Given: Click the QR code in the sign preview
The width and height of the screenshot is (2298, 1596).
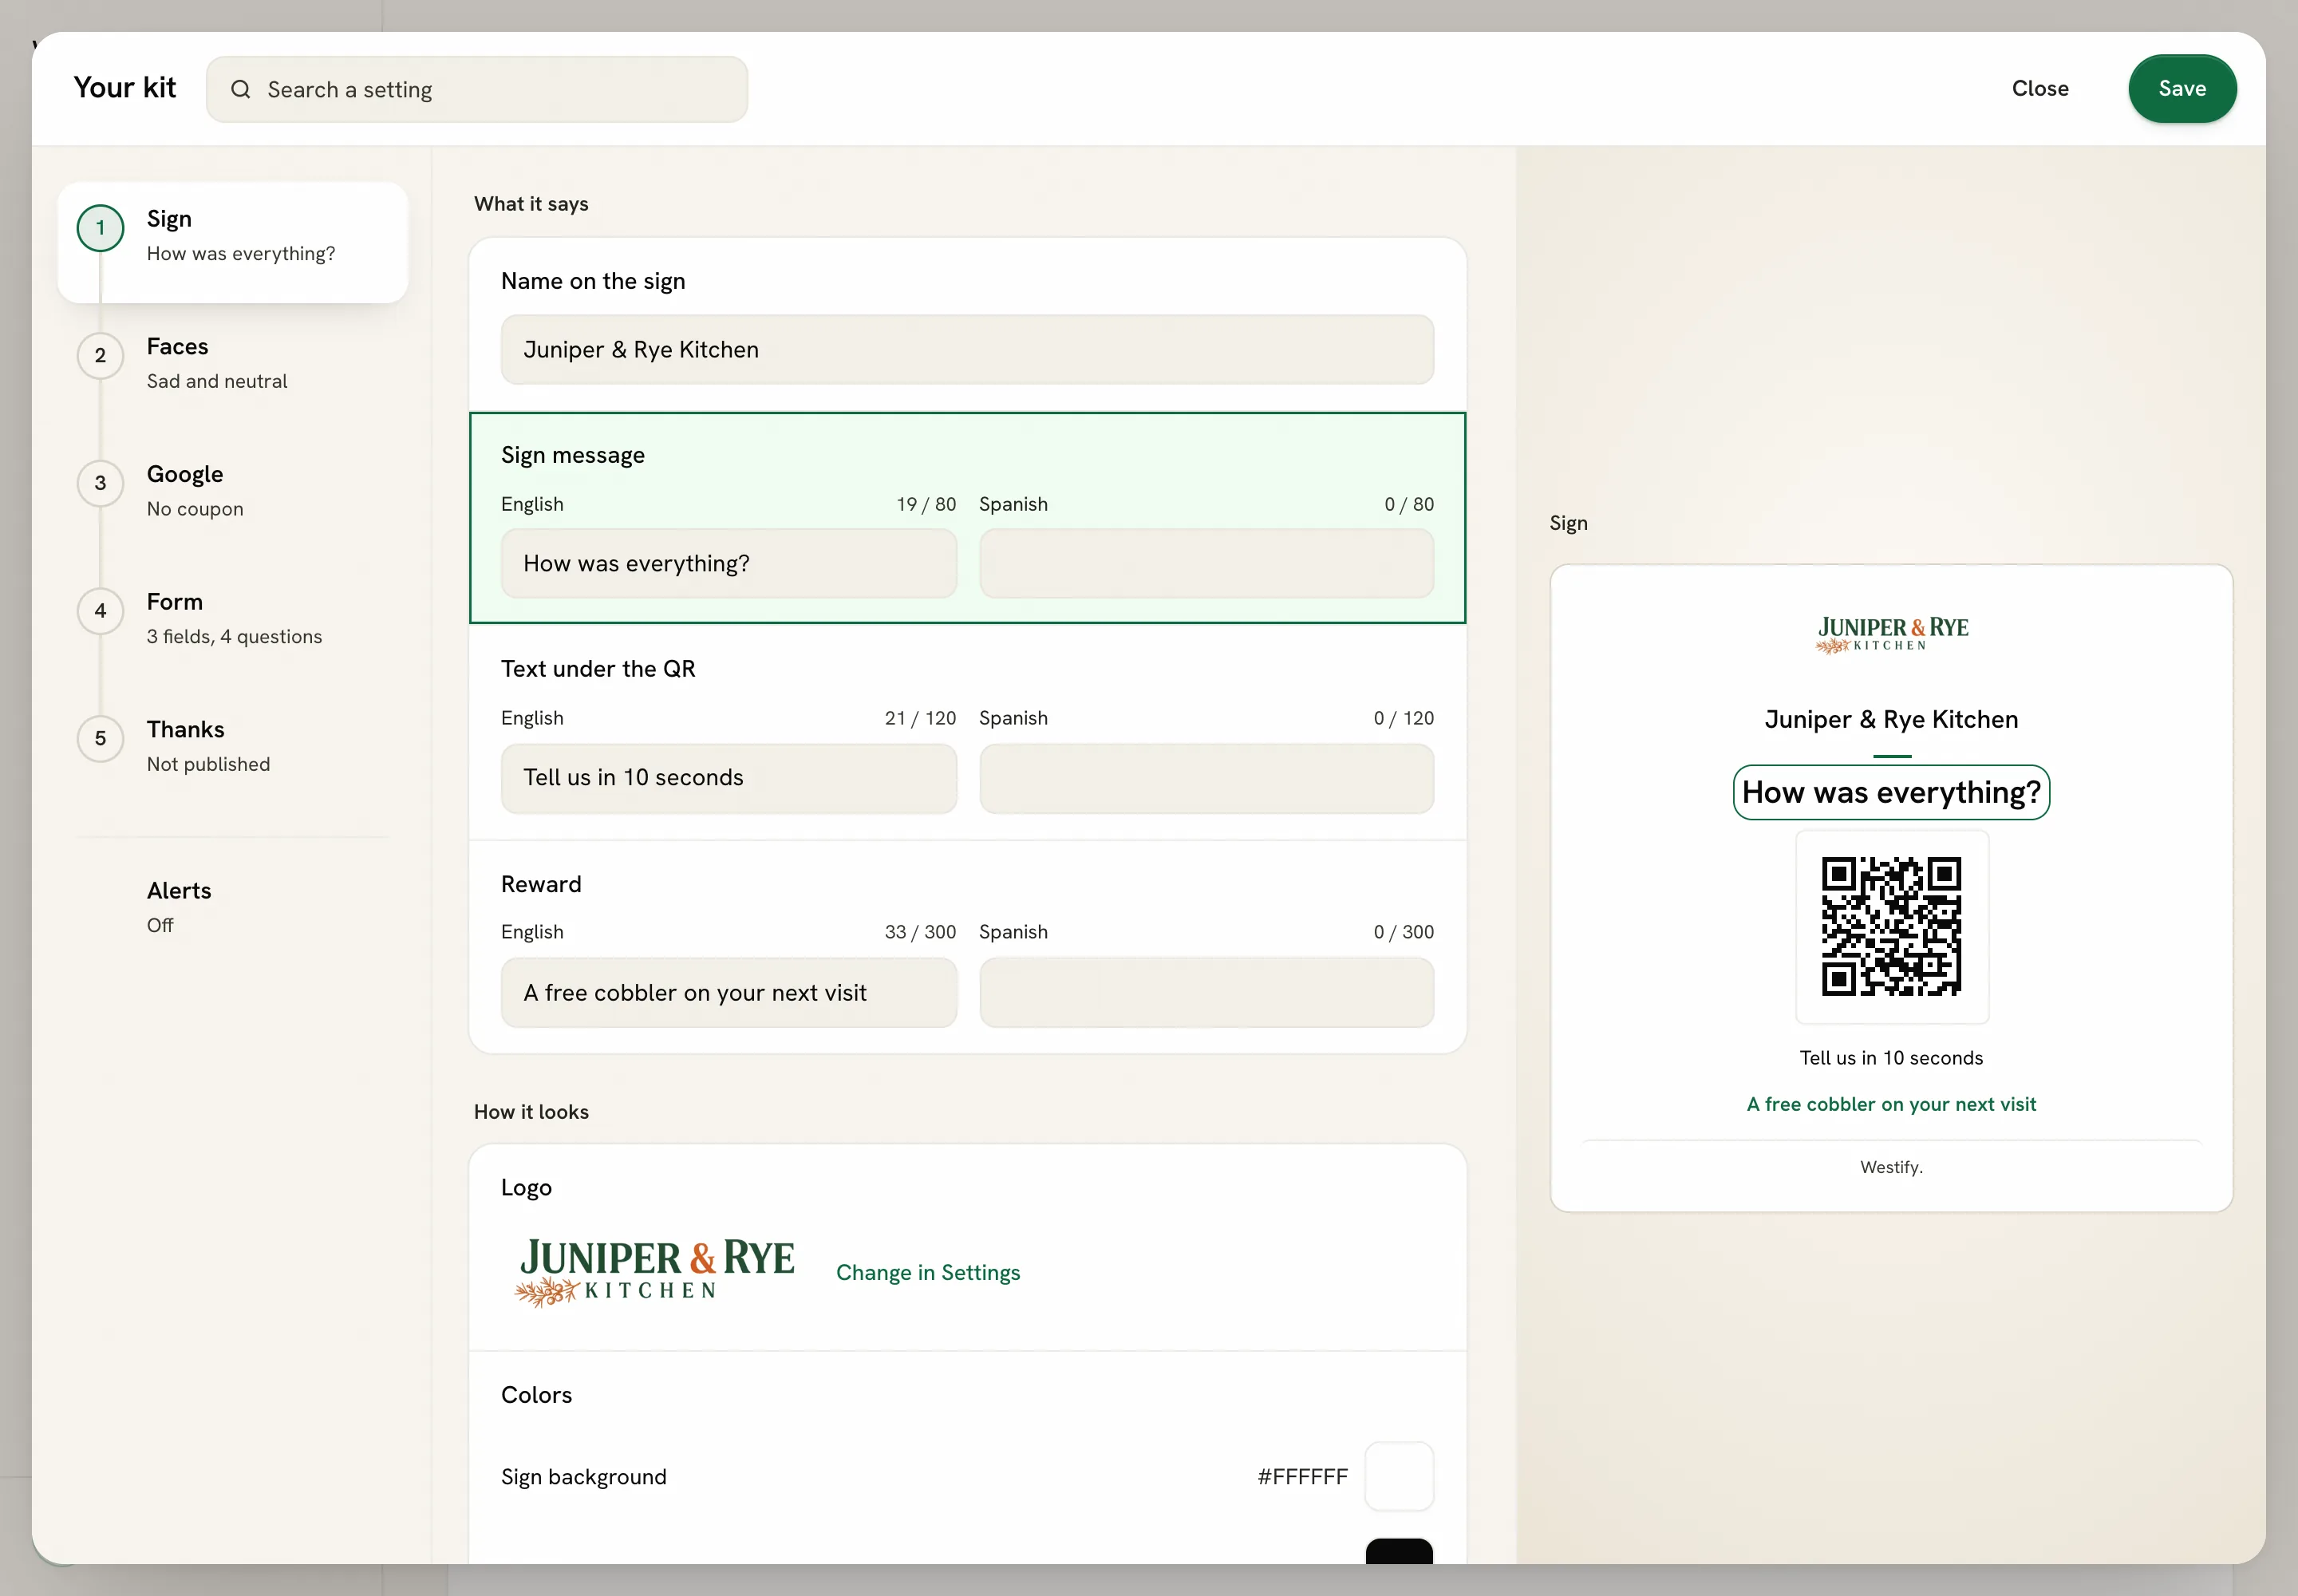Looking at the screenshot, I should [1891, 926].
